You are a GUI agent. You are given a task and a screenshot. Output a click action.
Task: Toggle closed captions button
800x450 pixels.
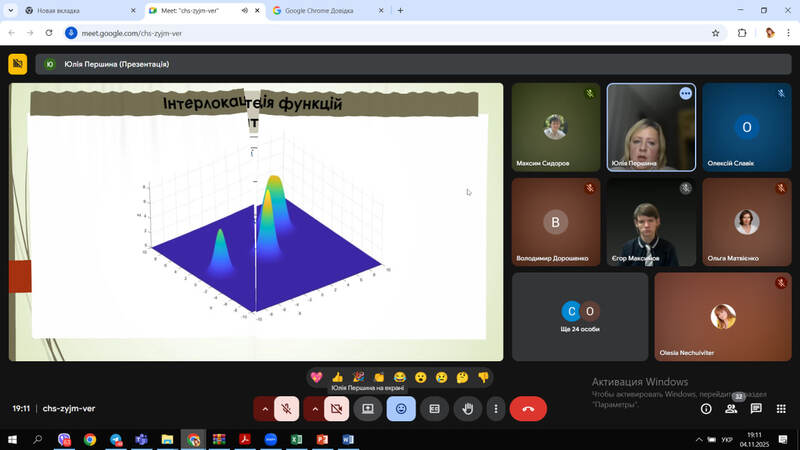click(434, 408)
